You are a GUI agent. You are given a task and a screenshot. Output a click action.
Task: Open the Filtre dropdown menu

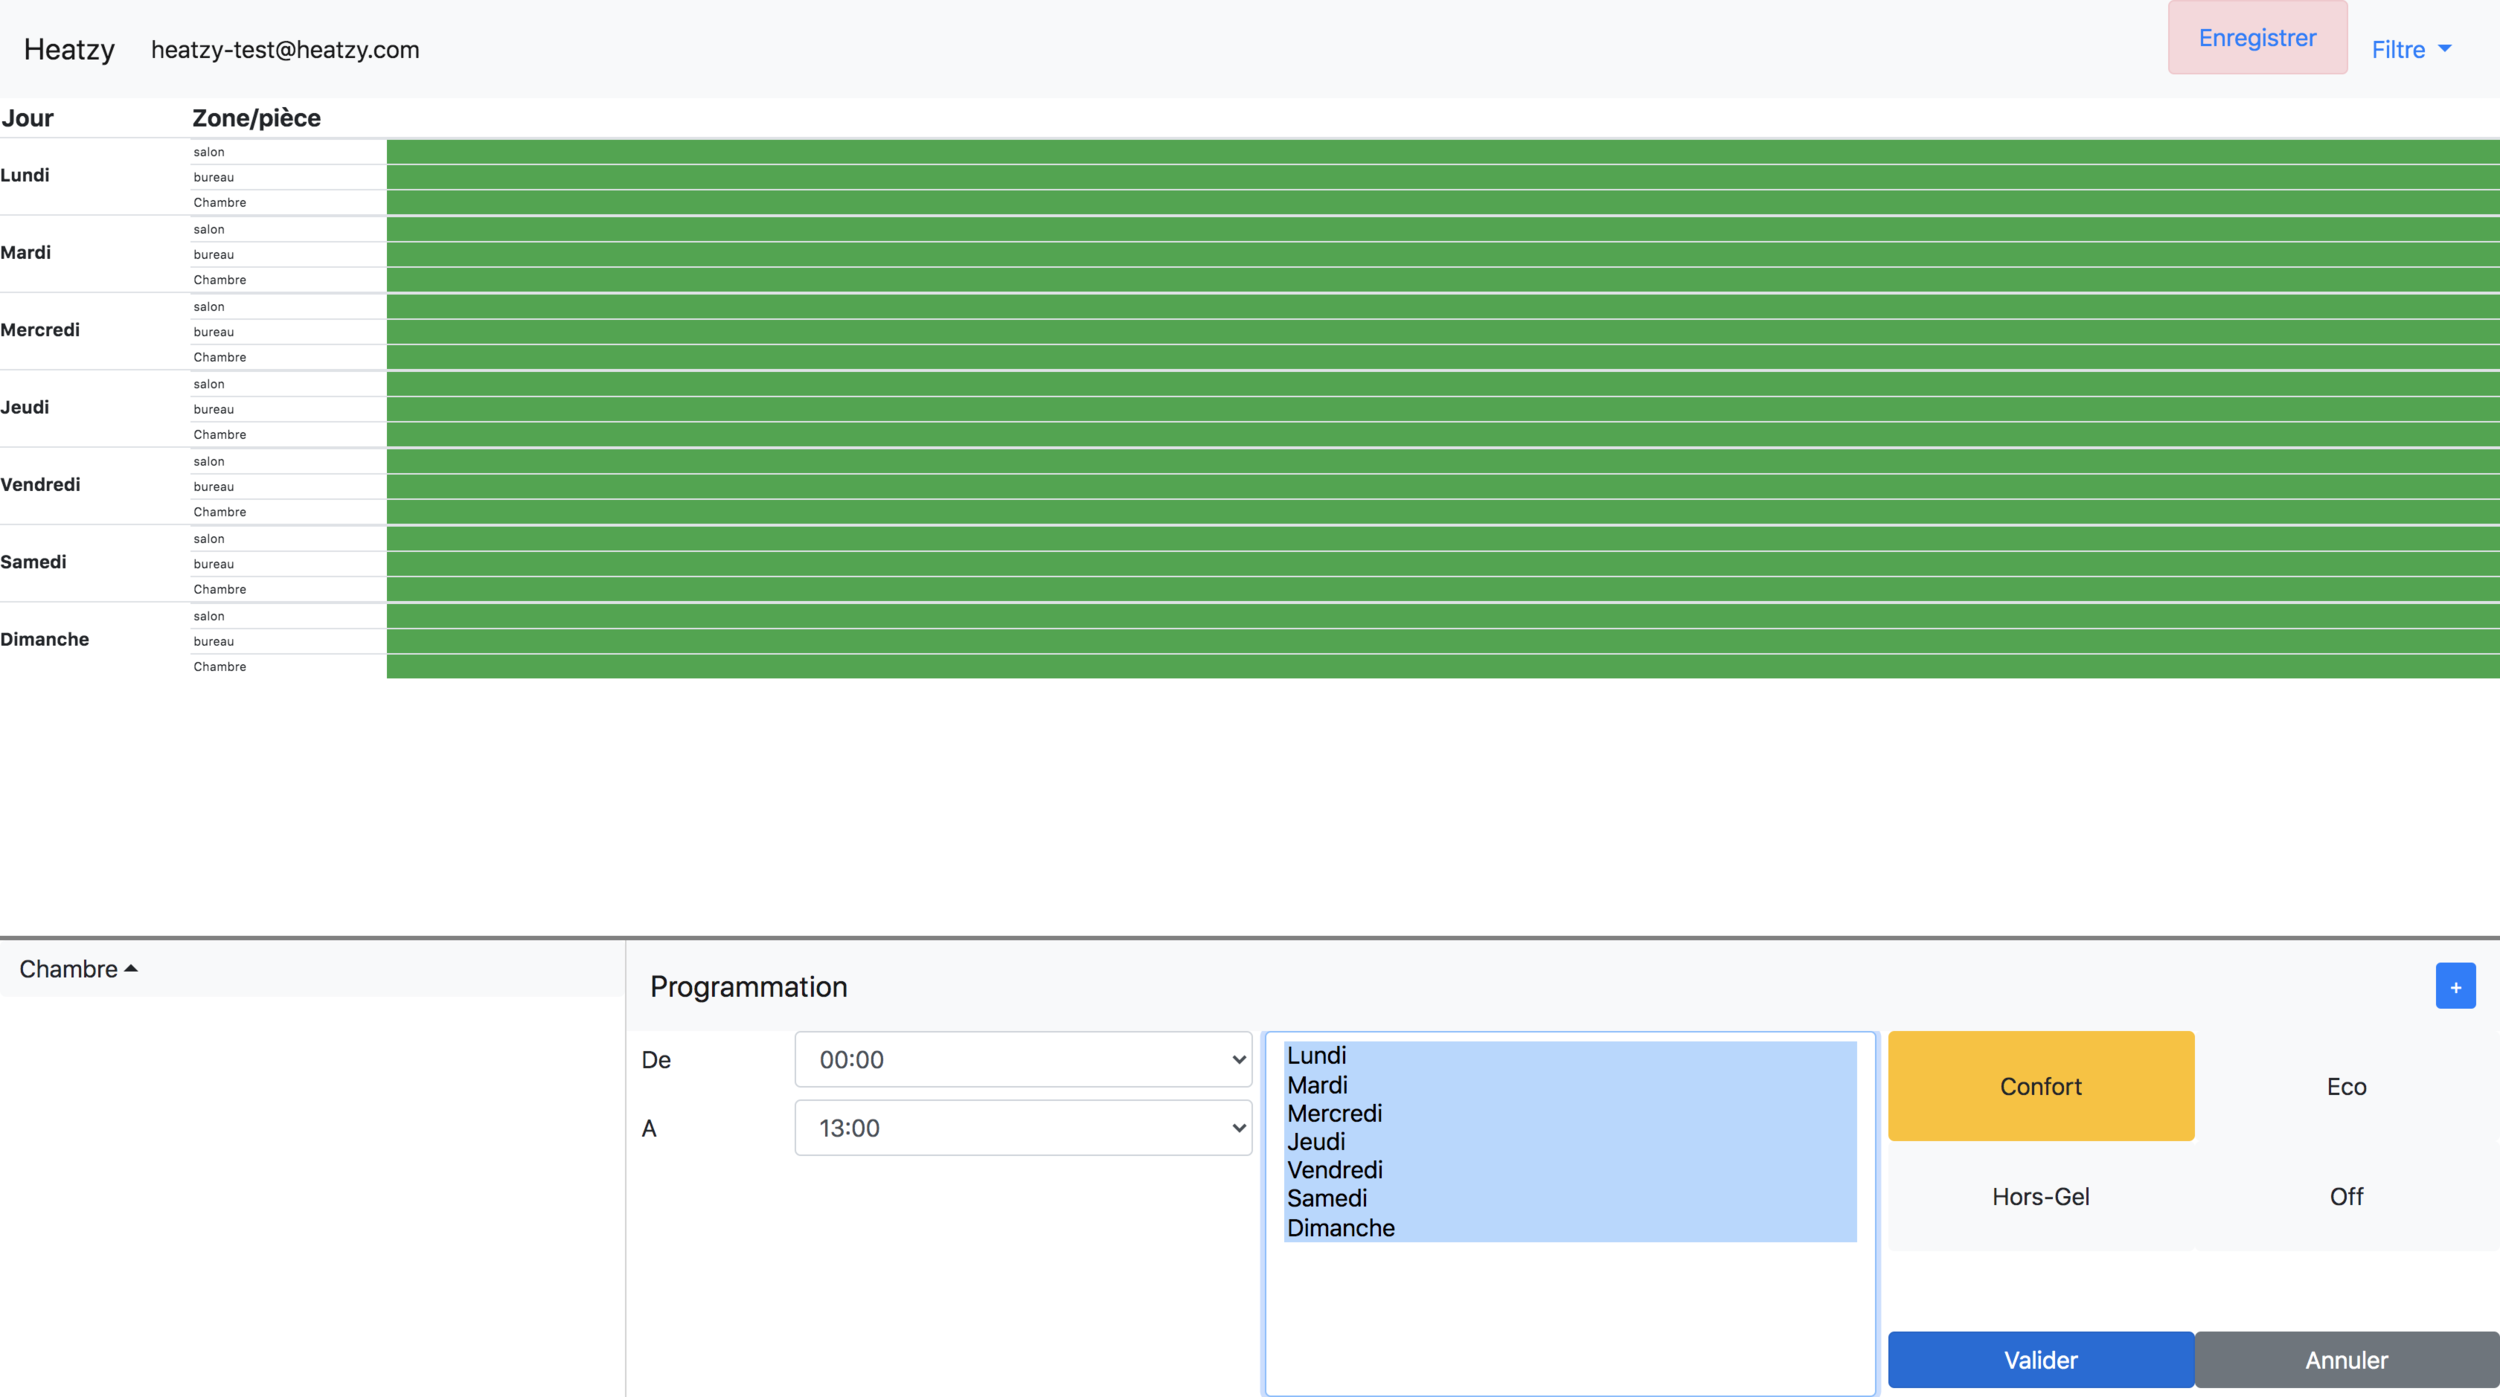click(2410, 49)
